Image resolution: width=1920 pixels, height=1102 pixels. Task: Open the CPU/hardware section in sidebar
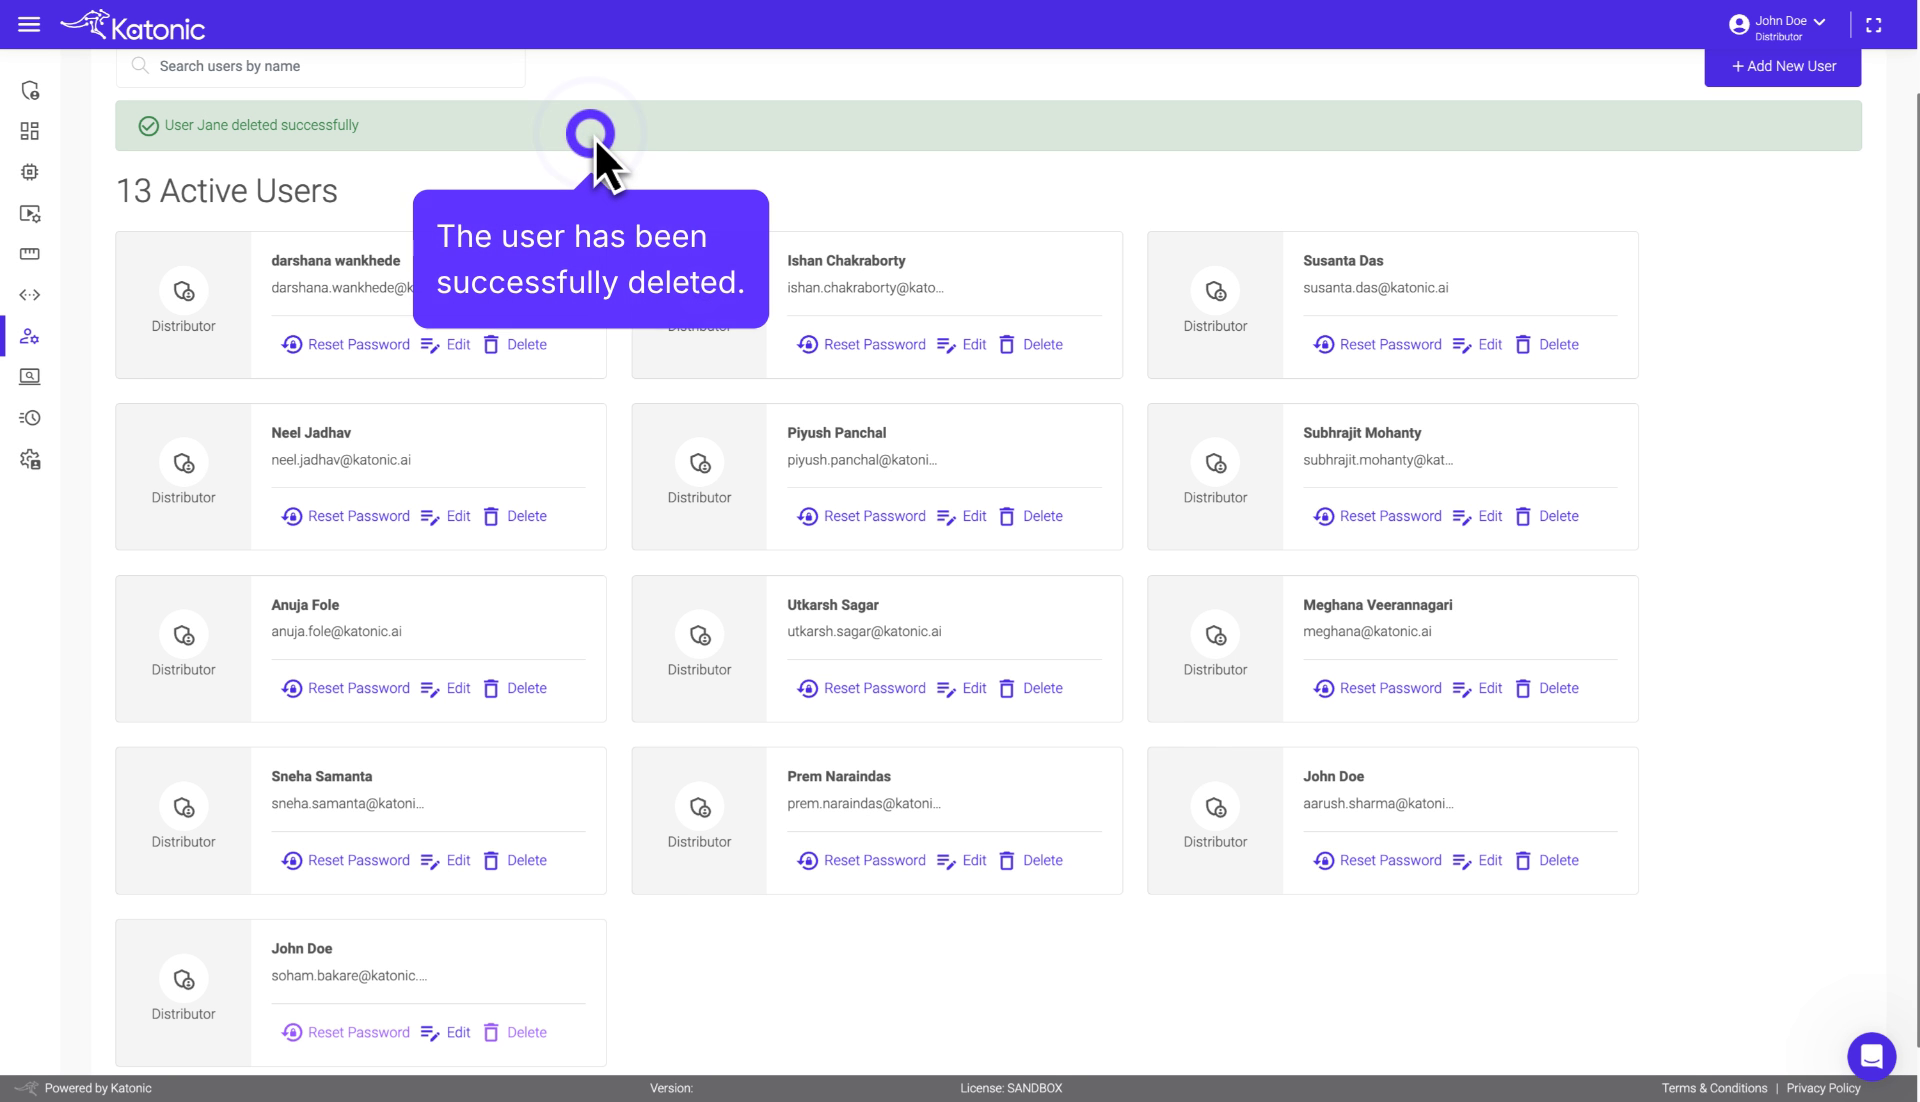31,172
